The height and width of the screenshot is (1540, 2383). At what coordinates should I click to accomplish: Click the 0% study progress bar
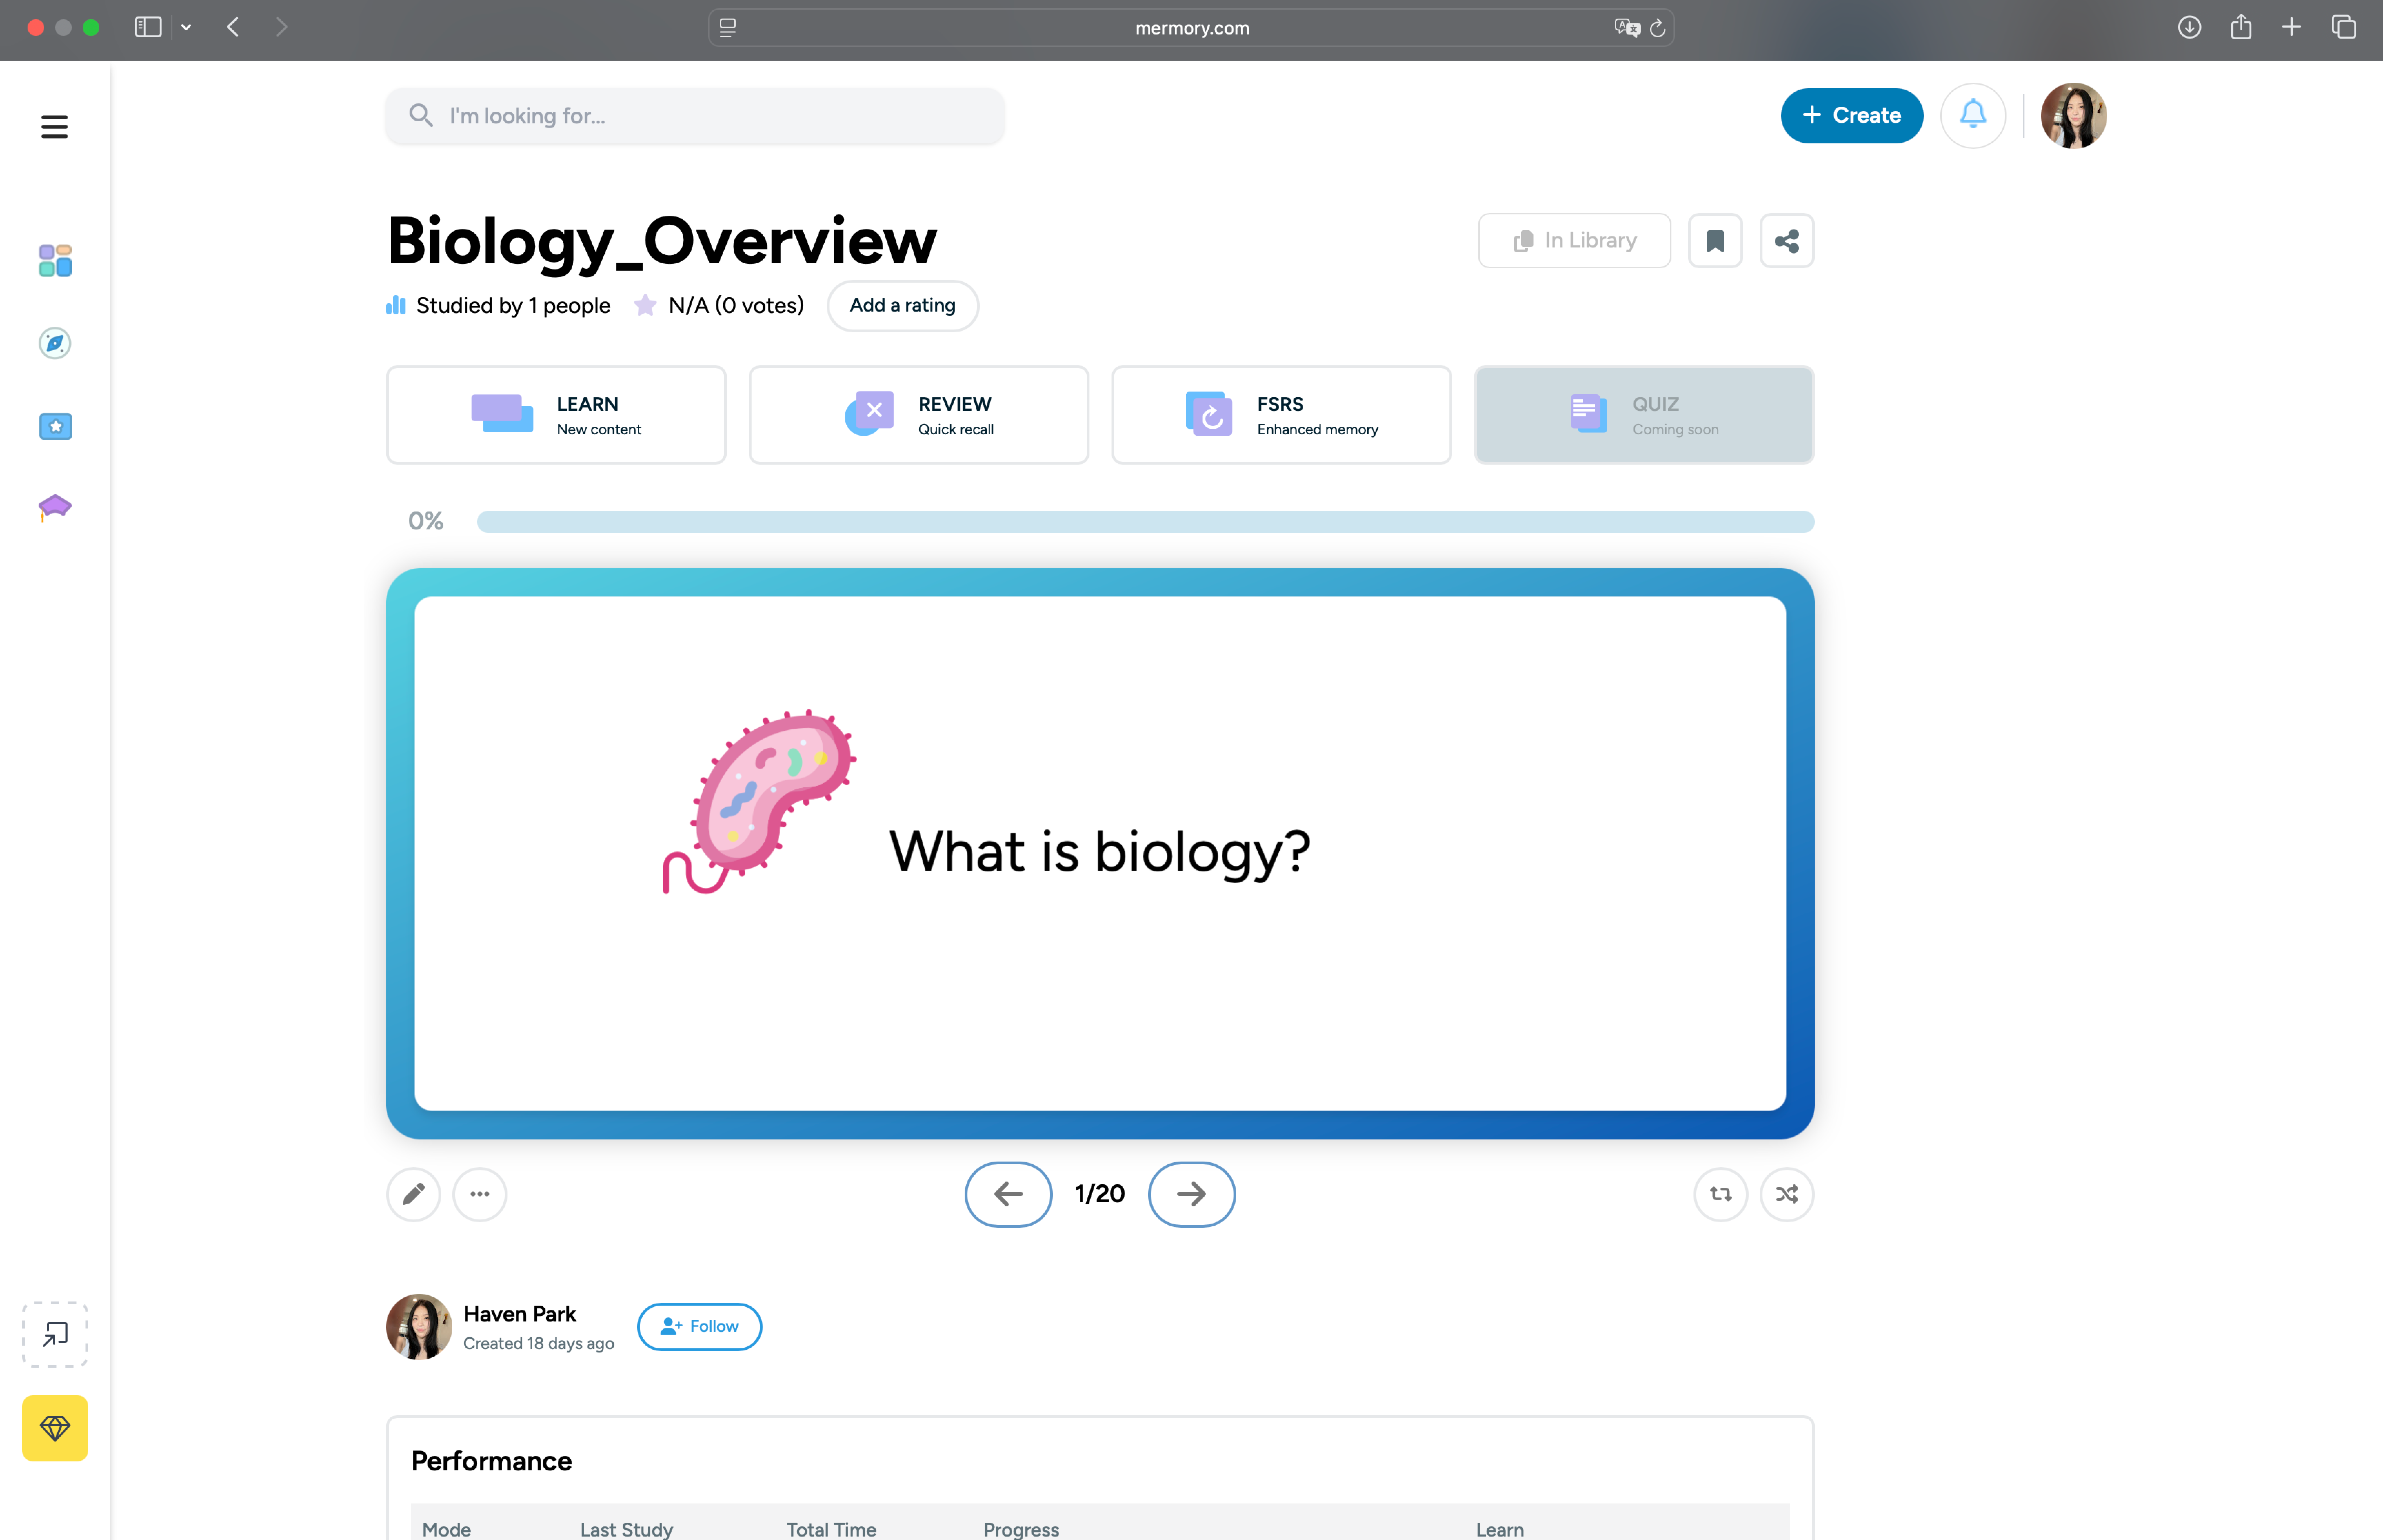point(1145,522)
